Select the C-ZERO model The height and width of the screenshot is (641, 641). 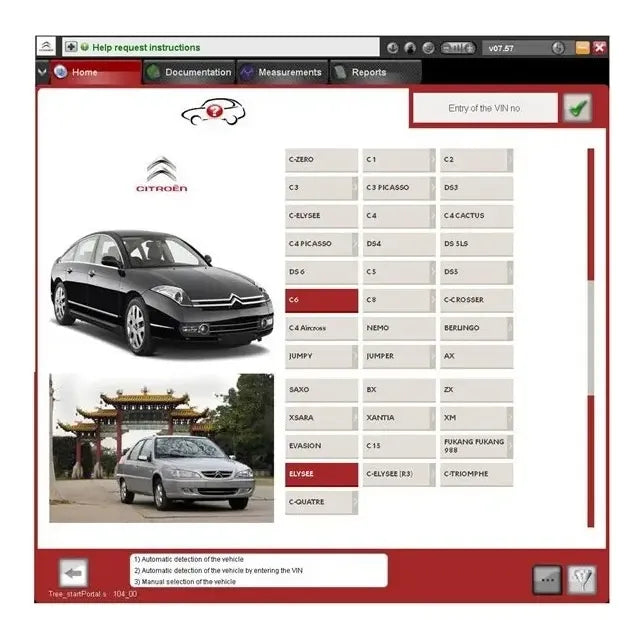pos(321,160)
